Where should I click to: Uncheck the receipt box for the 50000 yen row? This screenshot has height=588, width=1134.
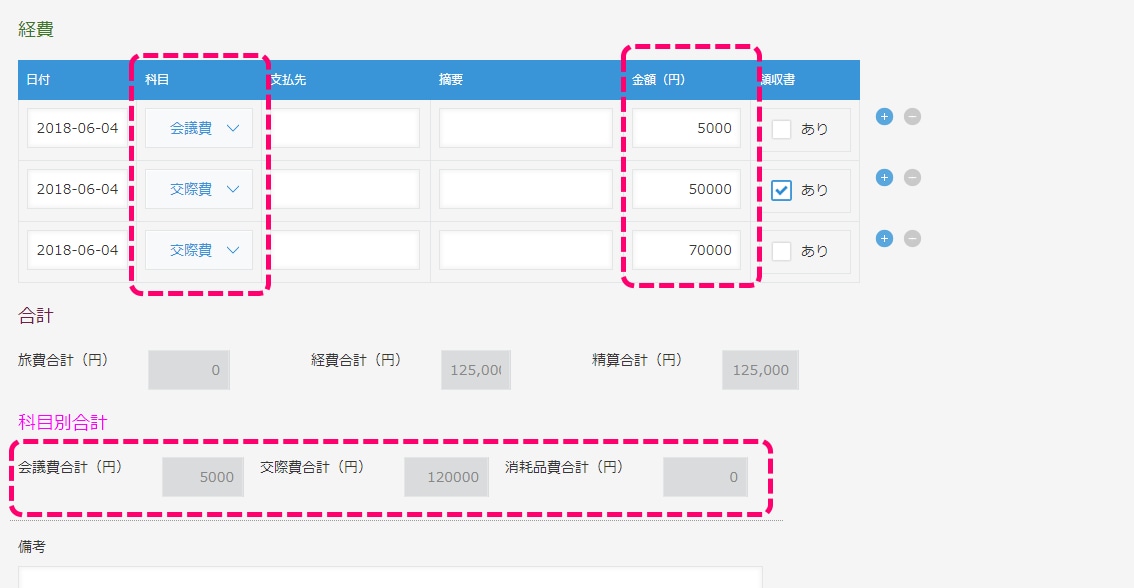pos(782,190)
